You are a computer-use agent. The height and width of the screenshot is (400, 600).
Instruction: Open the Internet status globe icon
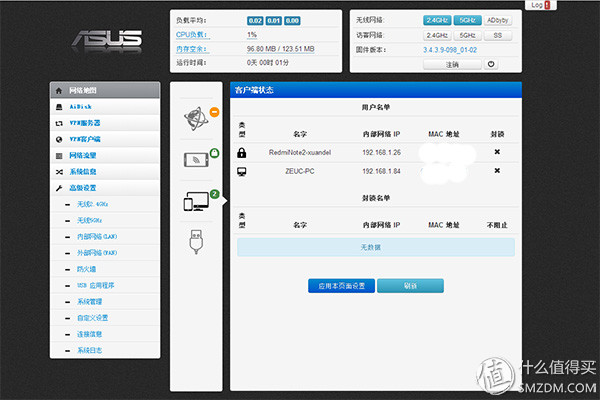(x=196, y=118)
